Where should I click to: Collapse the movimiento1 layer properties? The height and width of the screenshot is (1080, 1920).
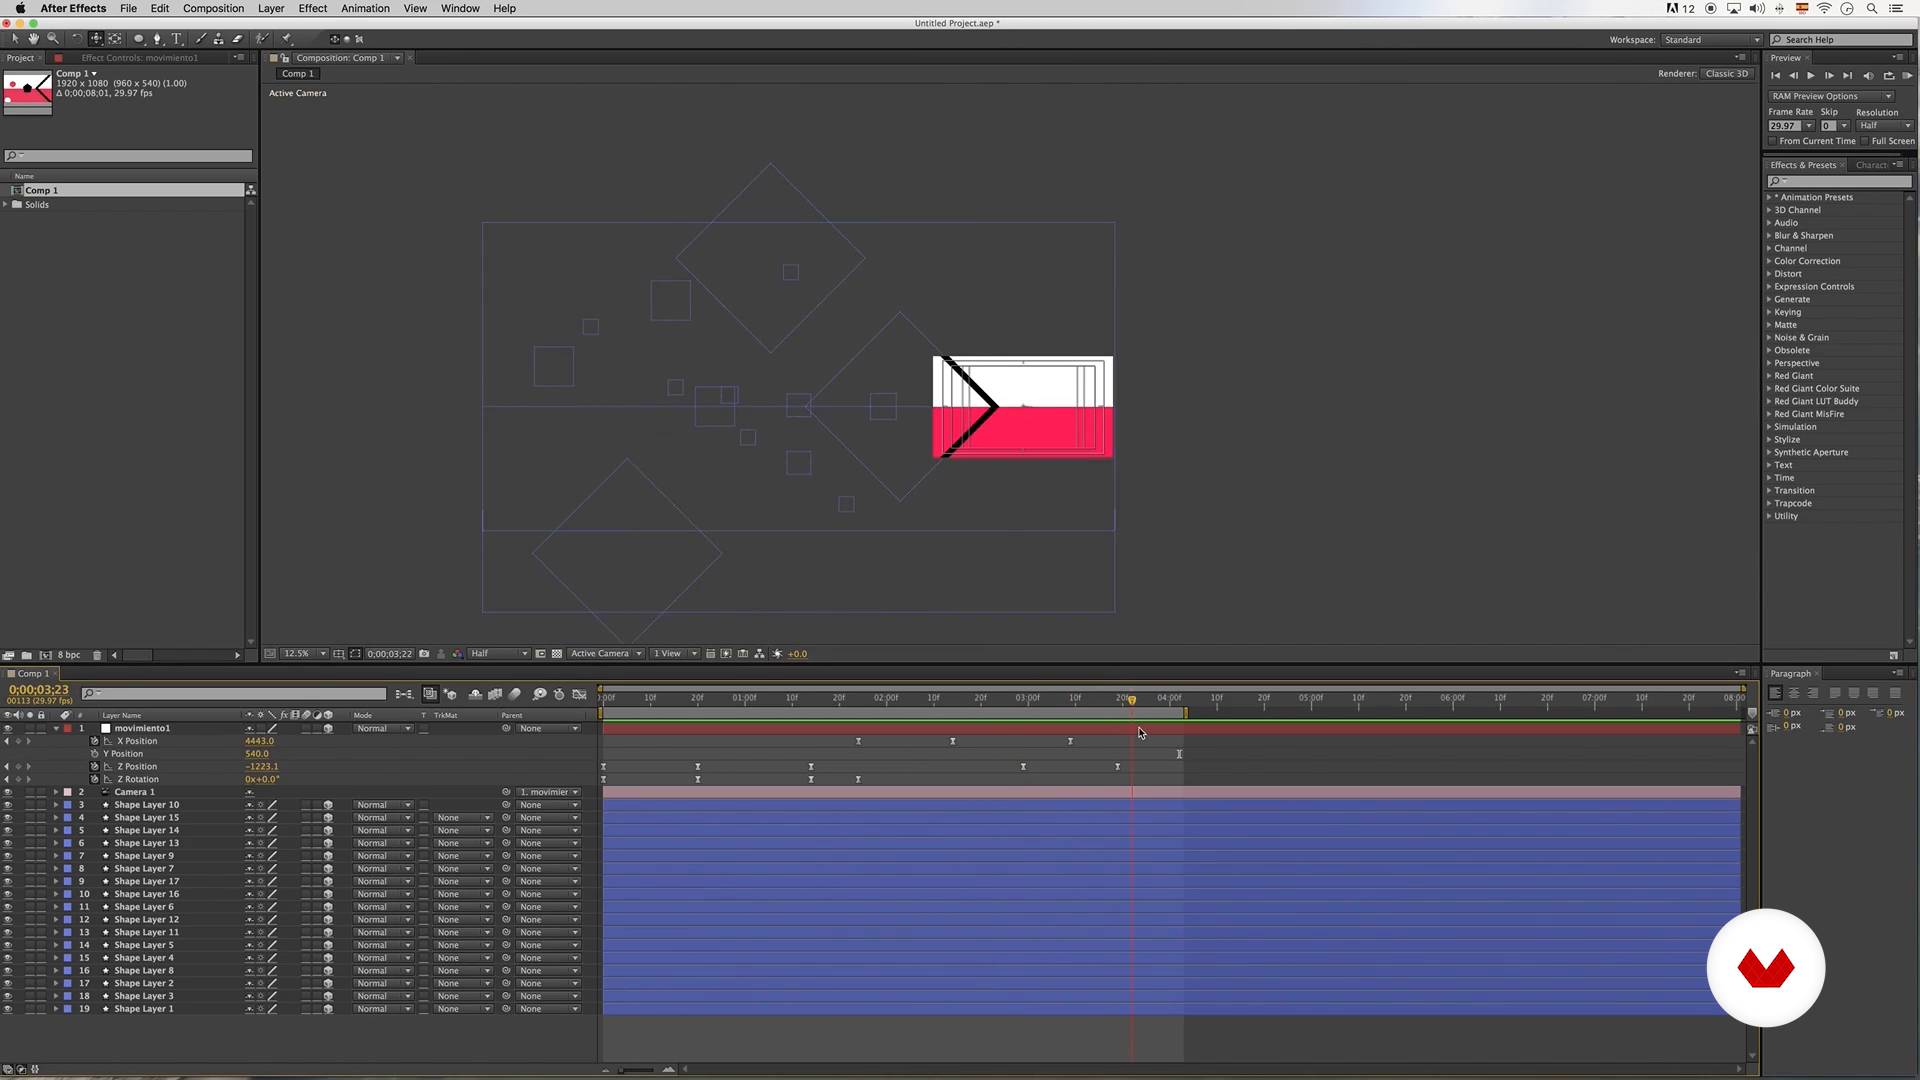56,729
